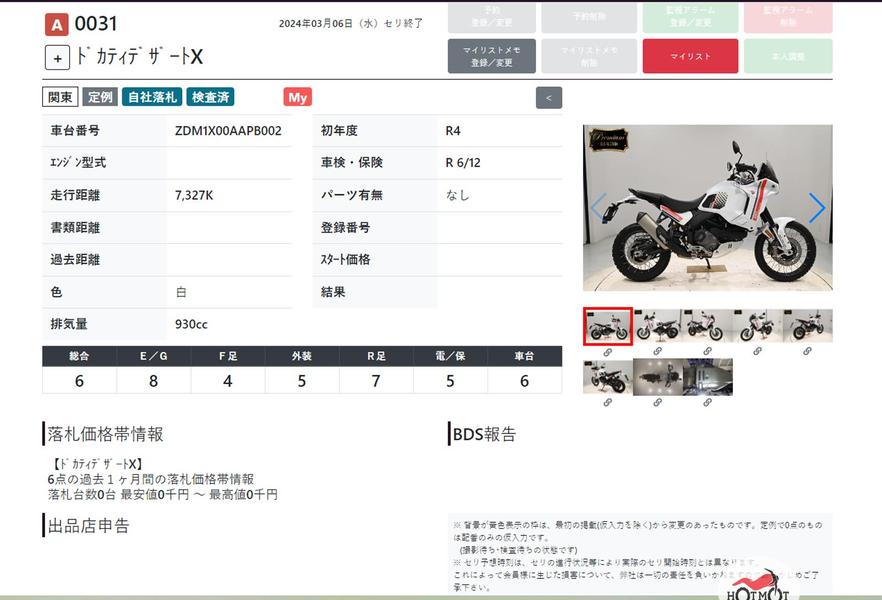Click the link icon under the underside-view thumbnail
This screenshot has height=600, width=882.
[707, 402]
